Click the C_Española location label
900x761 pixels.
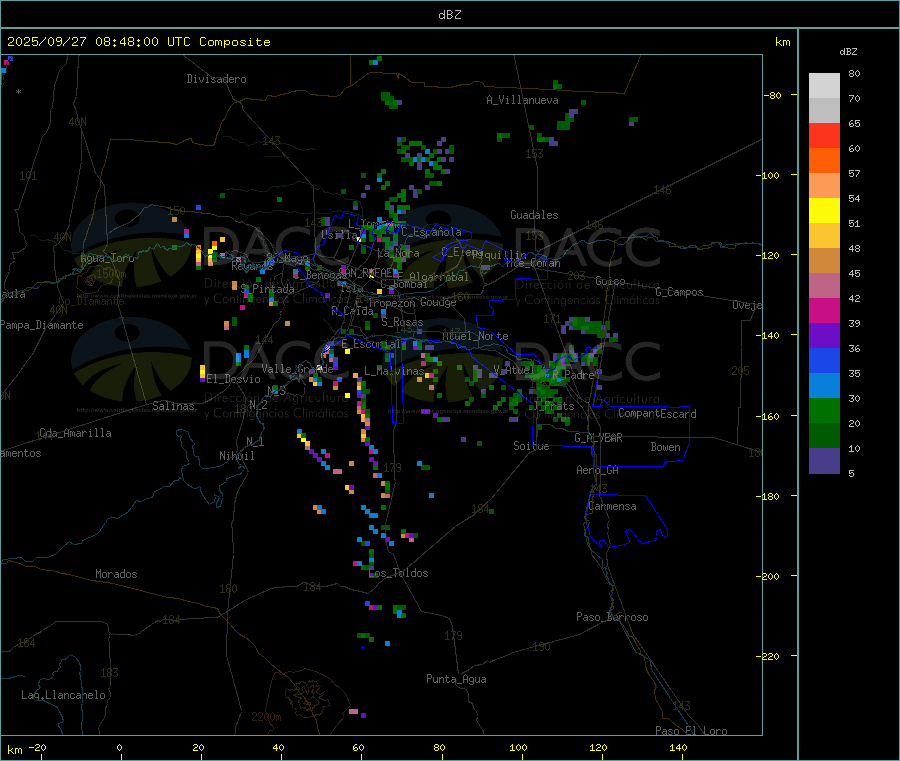(431, 232)
